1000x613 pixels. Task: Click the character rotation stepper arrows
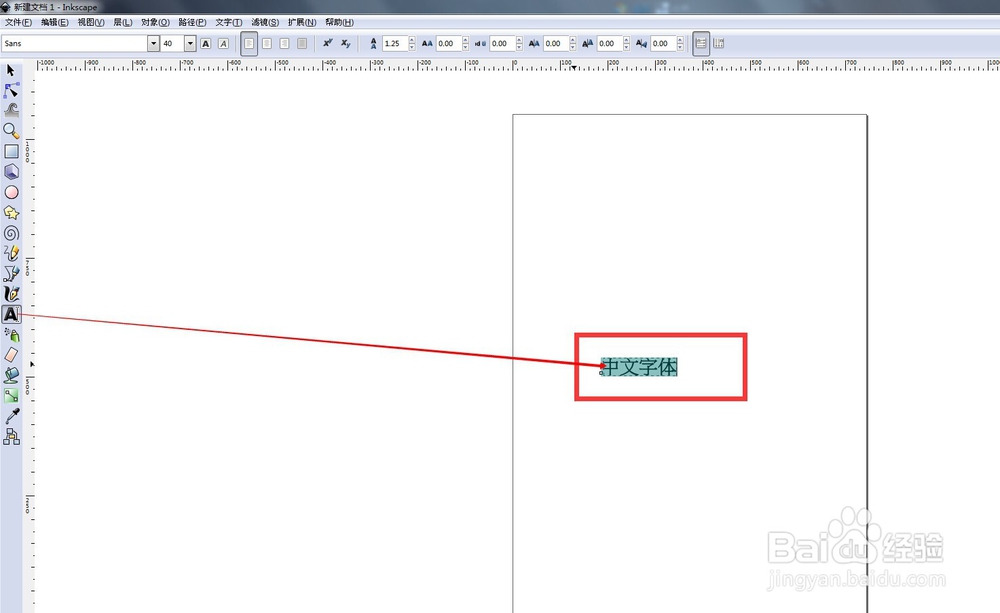(680, 43)
